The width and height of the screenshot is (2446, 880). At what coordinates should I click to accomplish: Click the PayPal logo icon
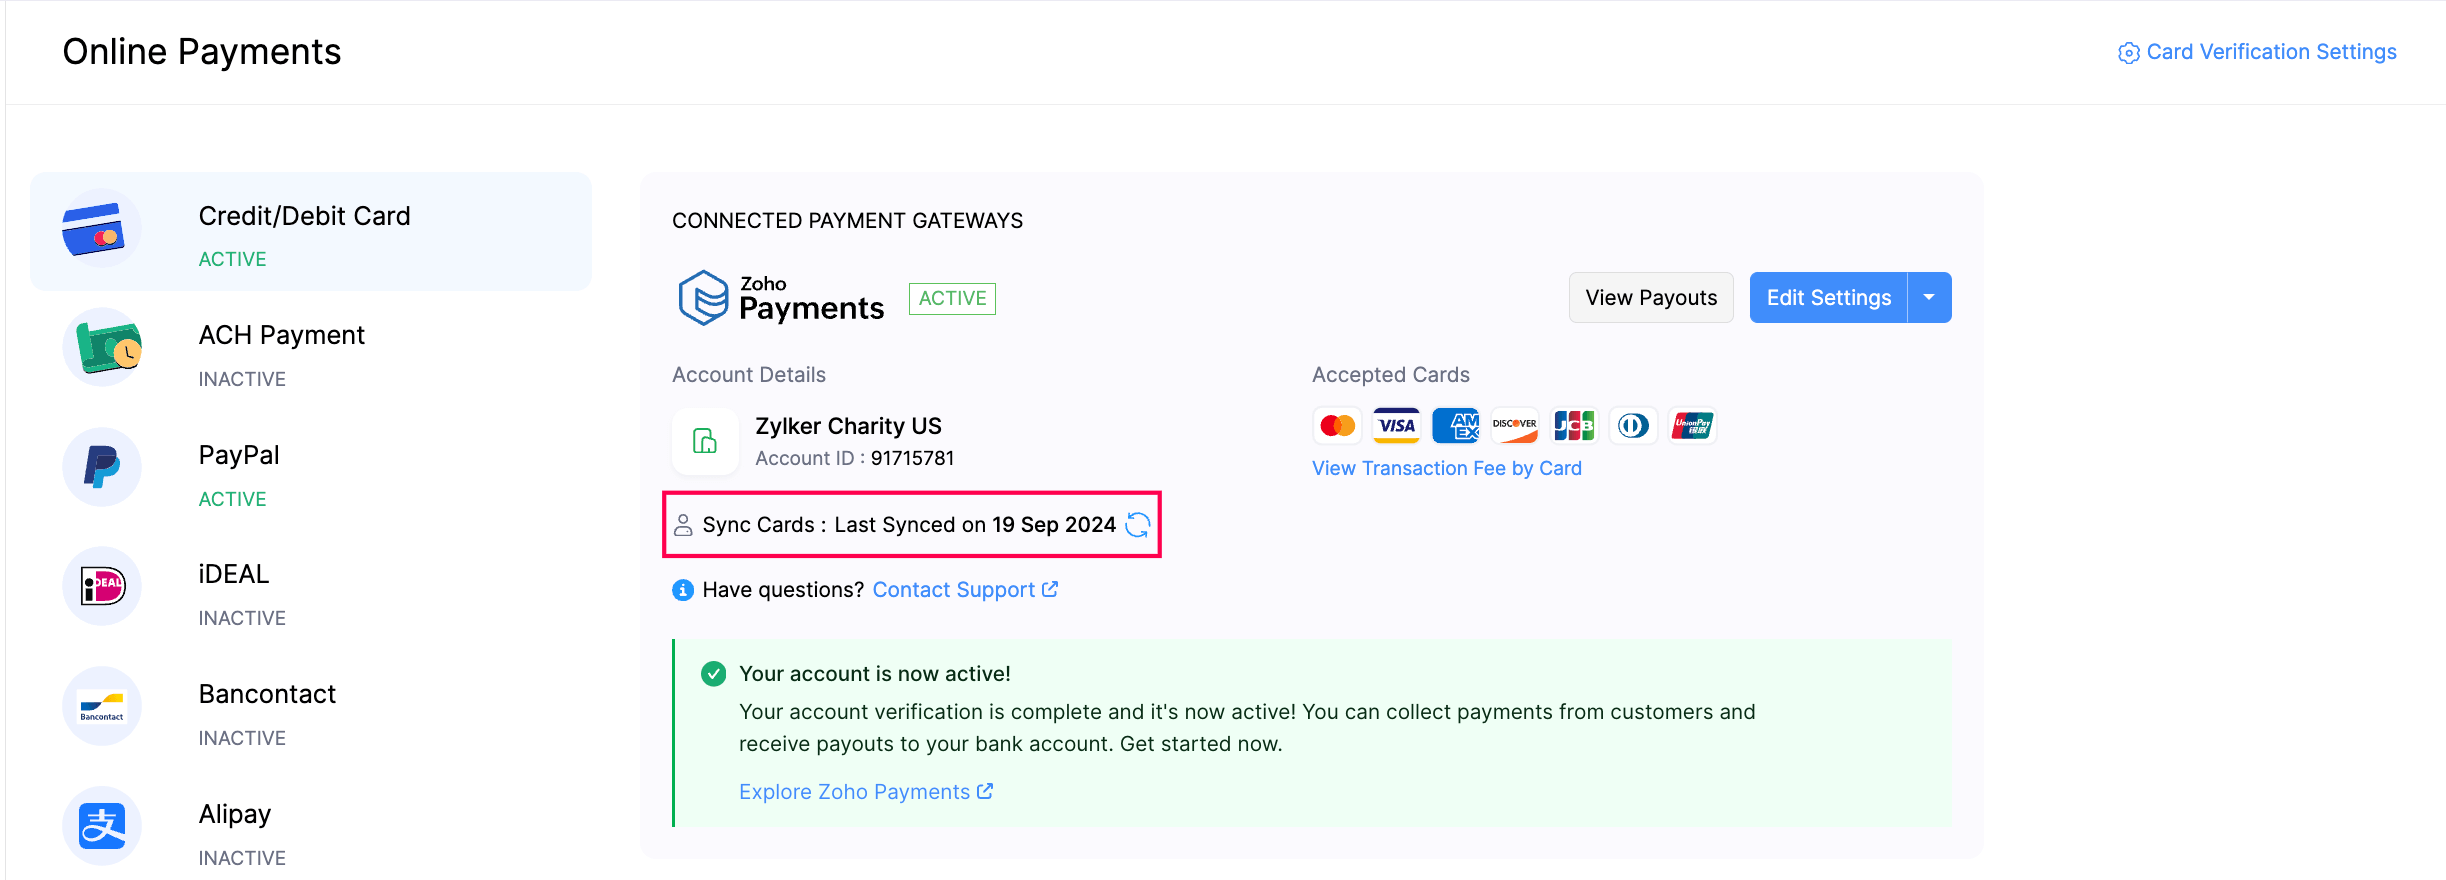click(102, 467)
